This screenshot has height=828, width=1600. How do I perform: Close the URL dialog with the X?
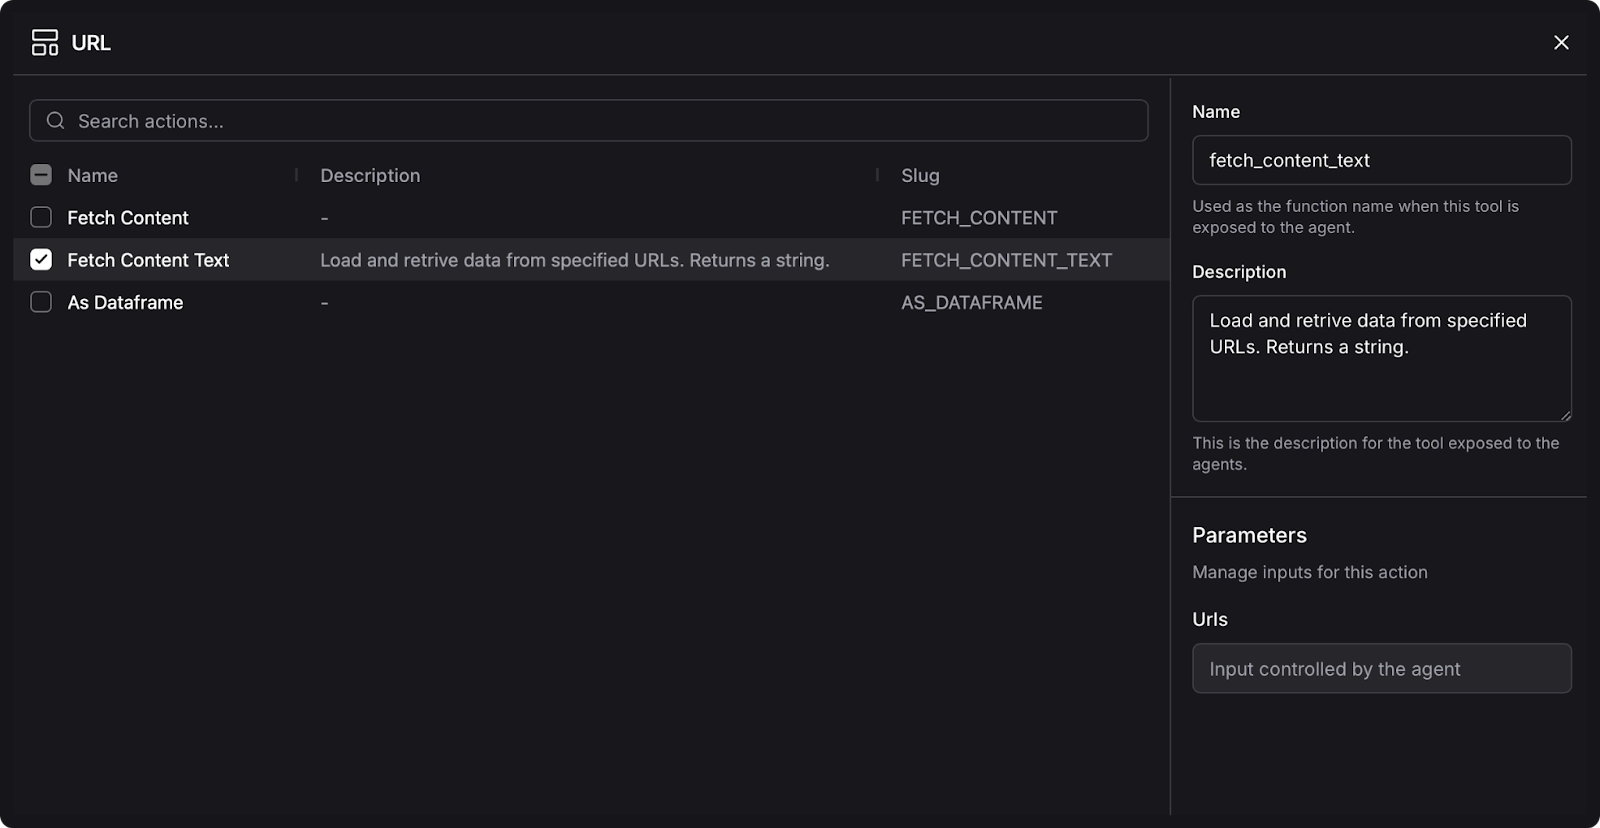[1561, 42]
